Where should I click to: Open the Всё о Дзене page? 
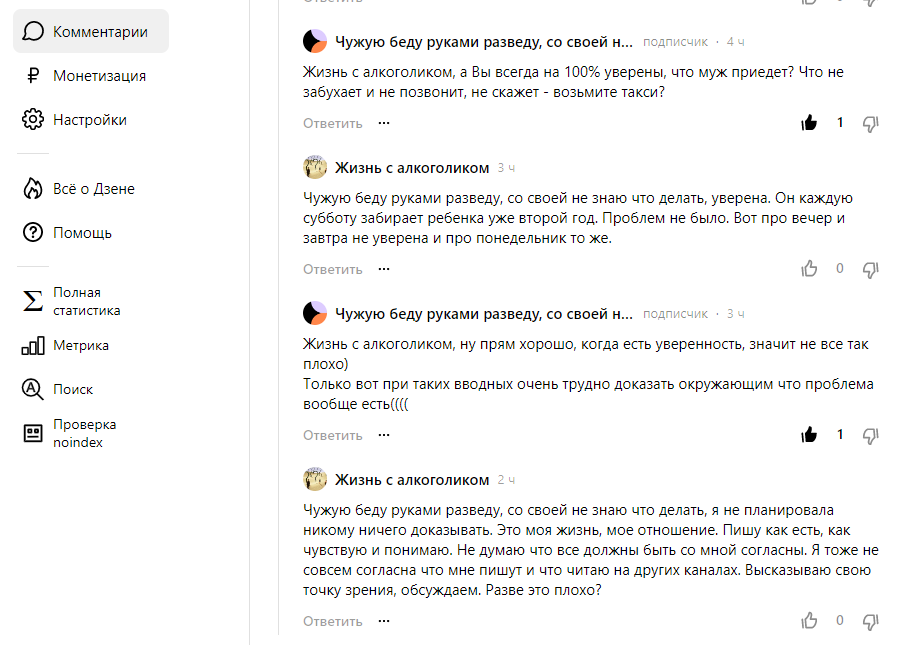coord(92,186)
